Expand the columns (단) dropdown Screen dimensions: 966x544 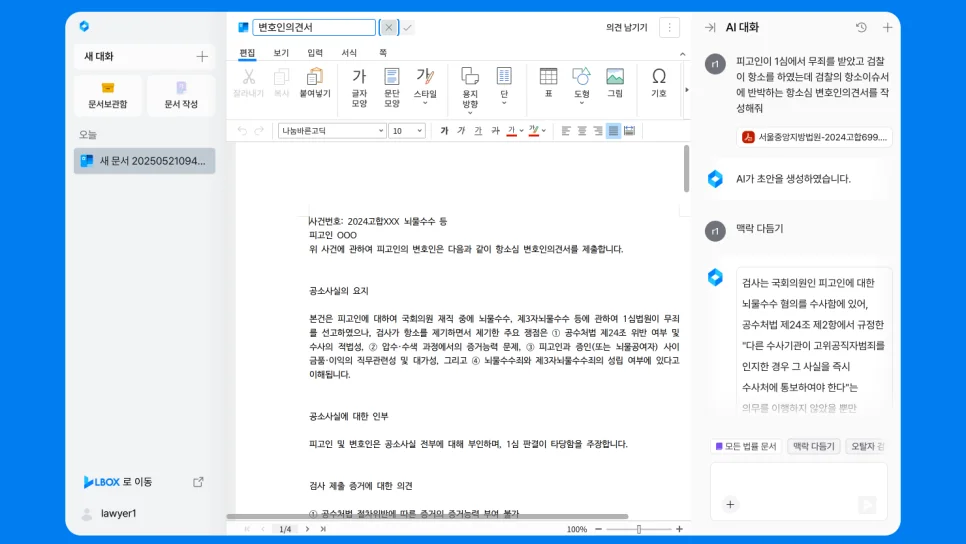(504, 104)
